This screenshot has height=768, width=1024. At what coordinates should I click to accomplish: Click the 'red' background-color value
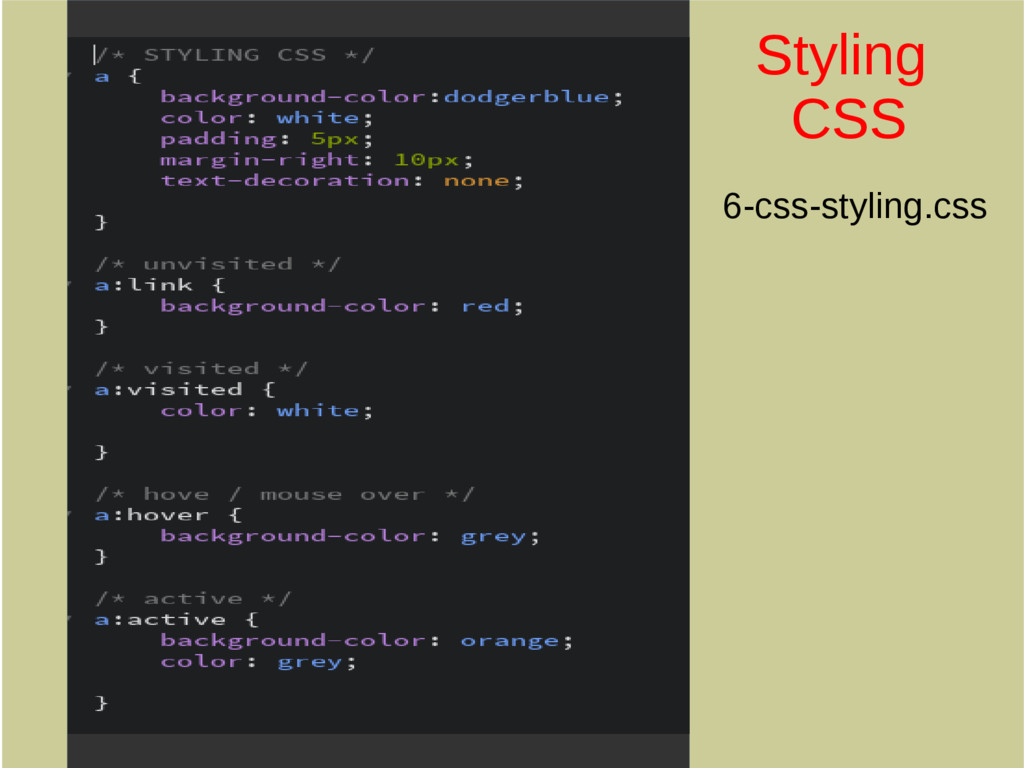pos(485,306)
